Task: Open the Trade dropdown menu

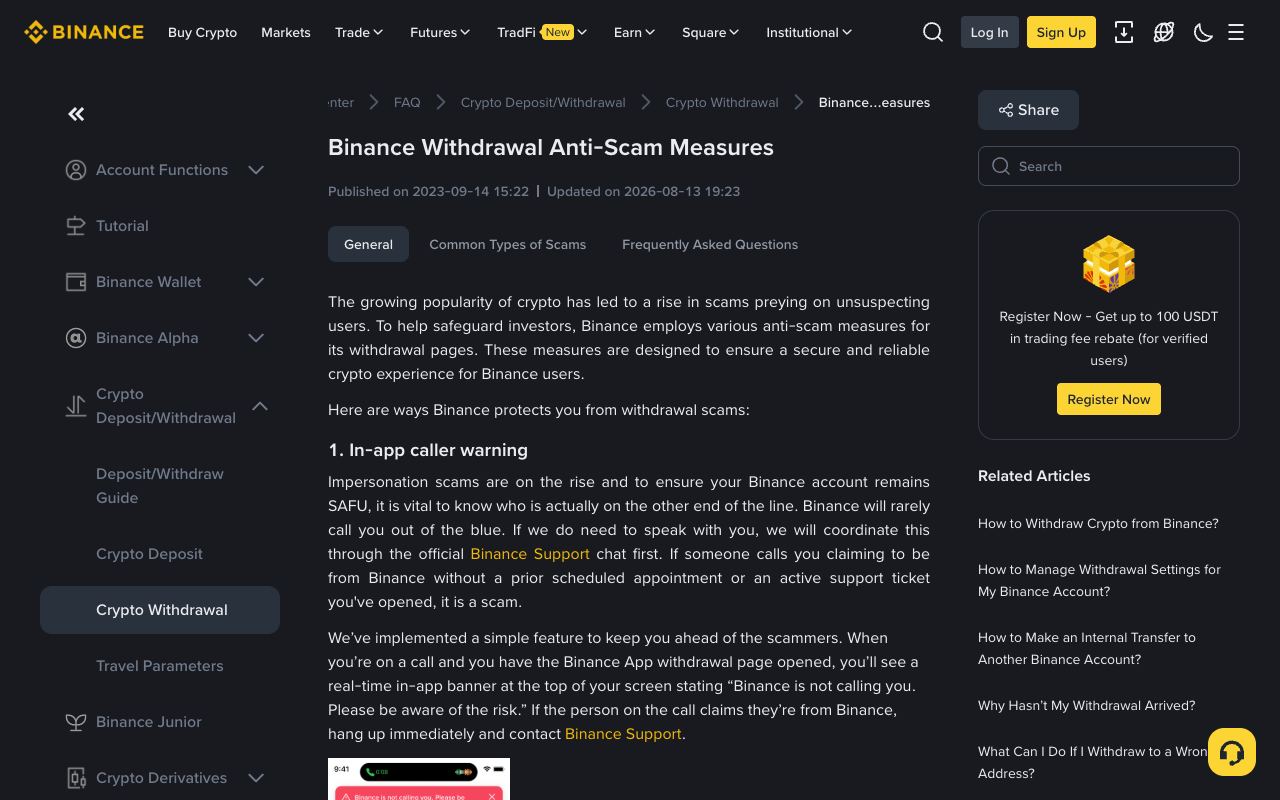Action: [x=360, y=32]
